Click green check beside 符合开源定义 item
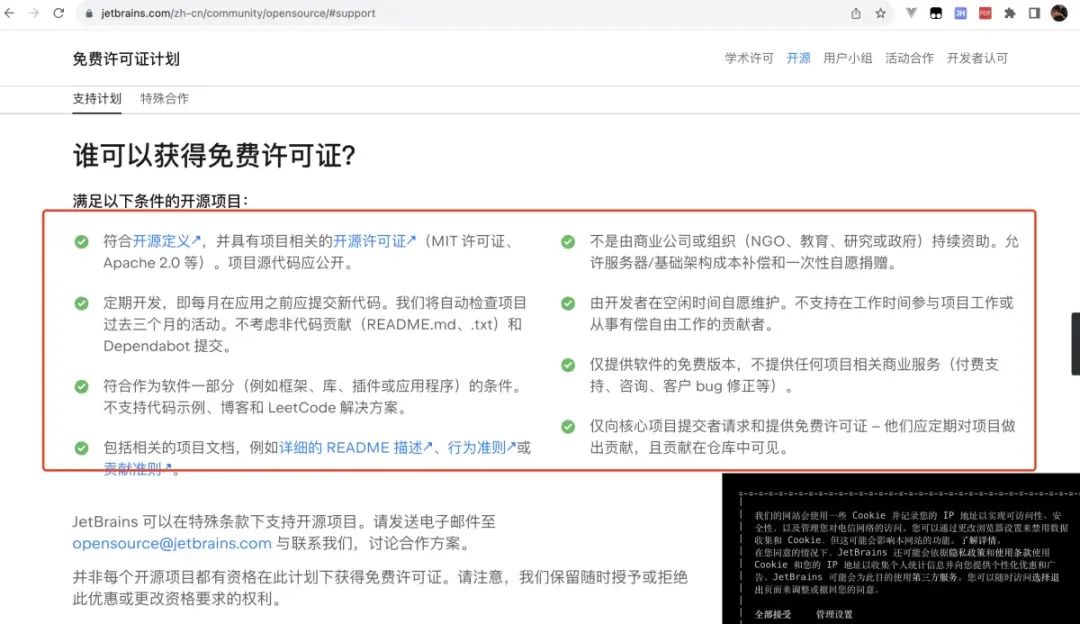Image resolution: width=1080 pixels, height=624 pixels. click(x=81, y=242)
